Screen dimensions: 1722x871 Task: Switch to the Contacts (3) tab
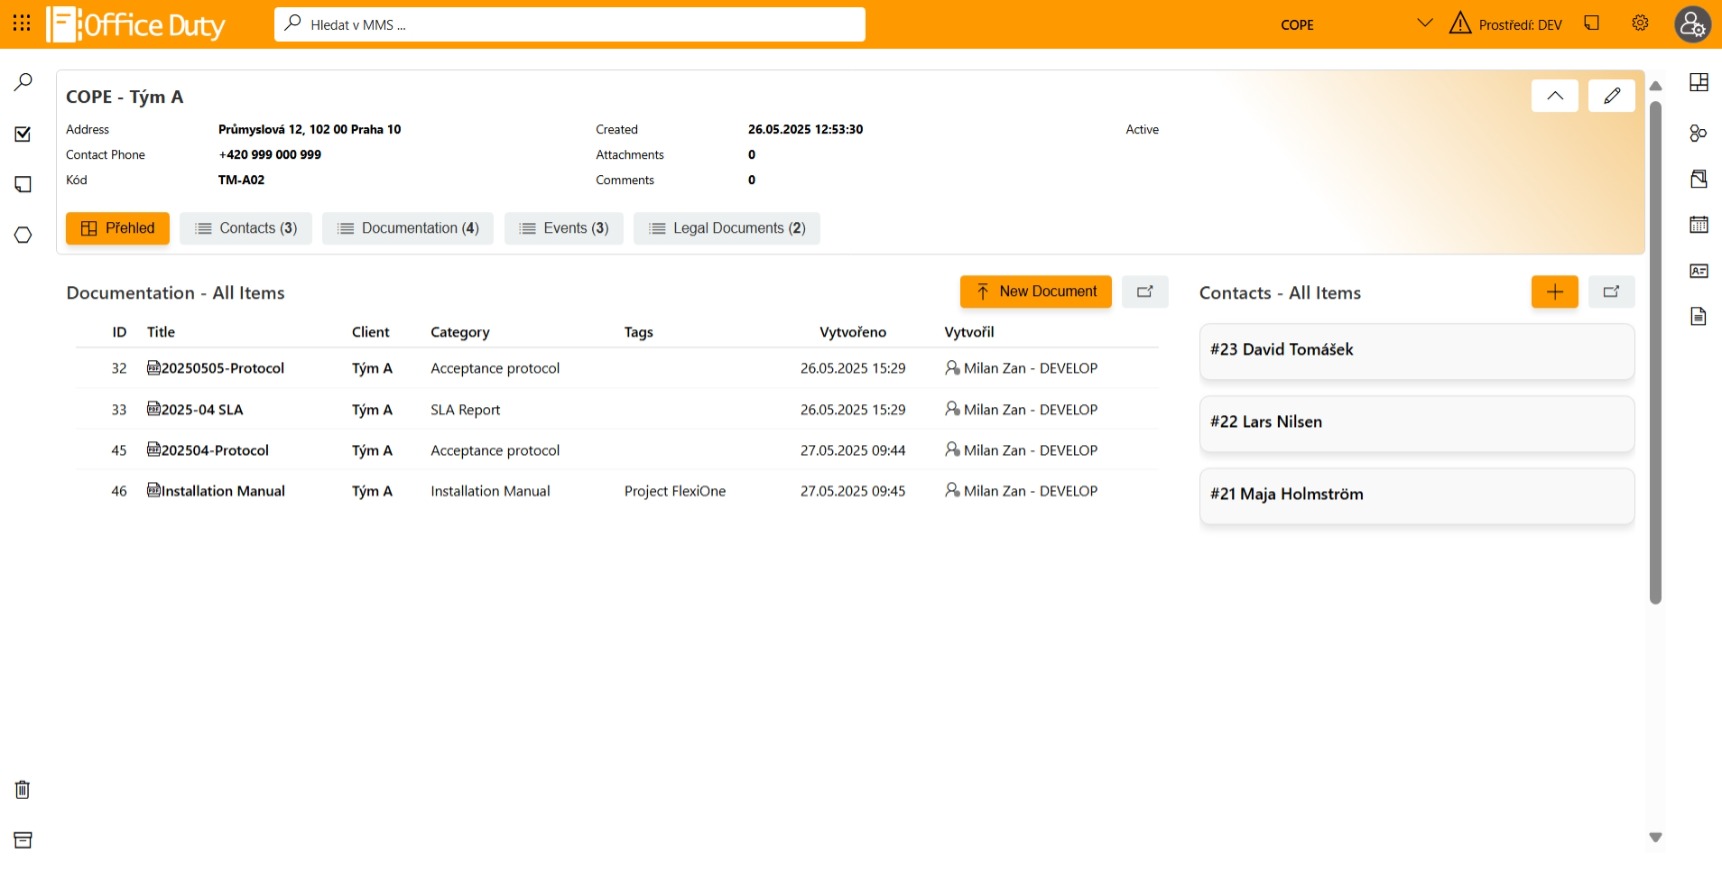click(246, 228)
